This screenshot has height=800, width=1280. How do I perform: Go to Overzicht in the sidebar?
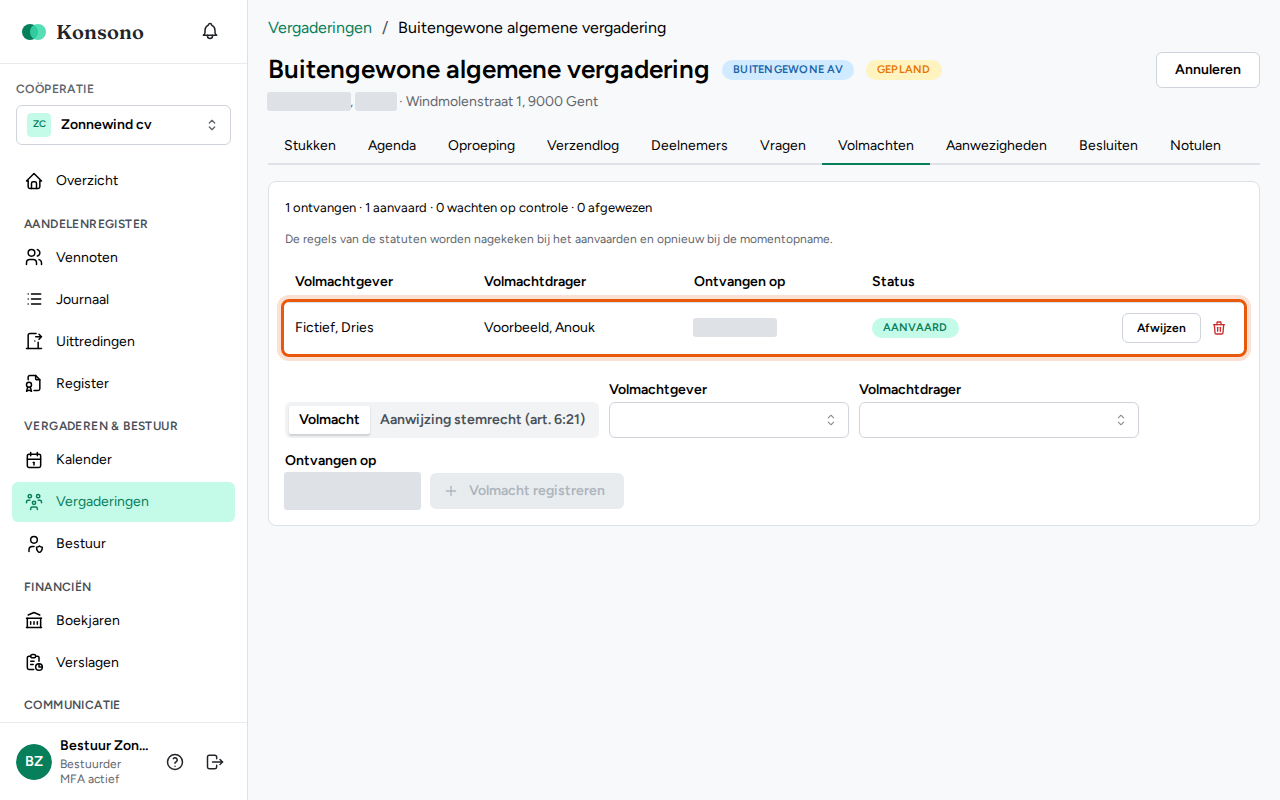tap(123, 181)
